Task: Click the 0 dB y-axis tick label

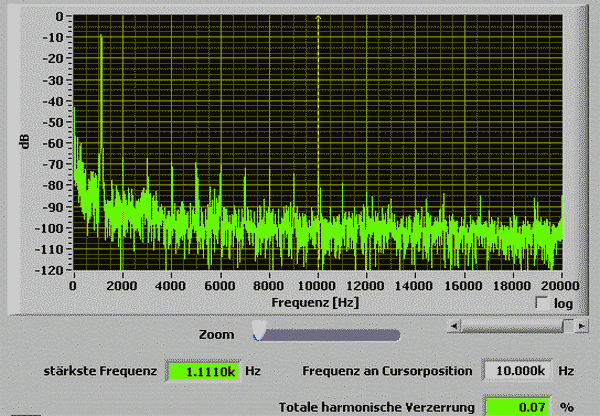Action: click(59, 17)
